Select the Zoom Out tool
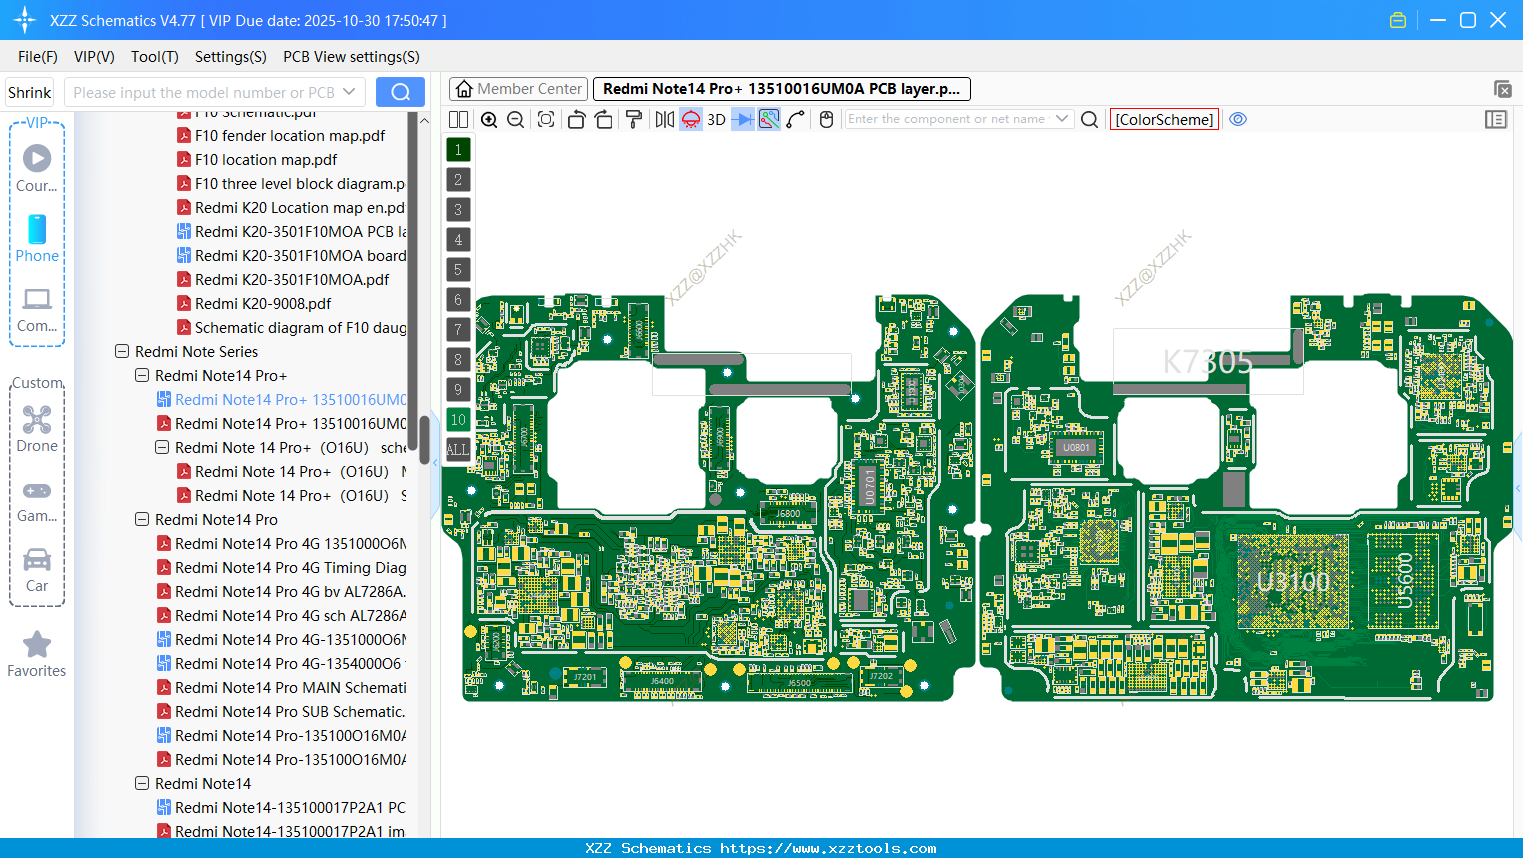The image size is (1523, 858). (x=515, y=119)
